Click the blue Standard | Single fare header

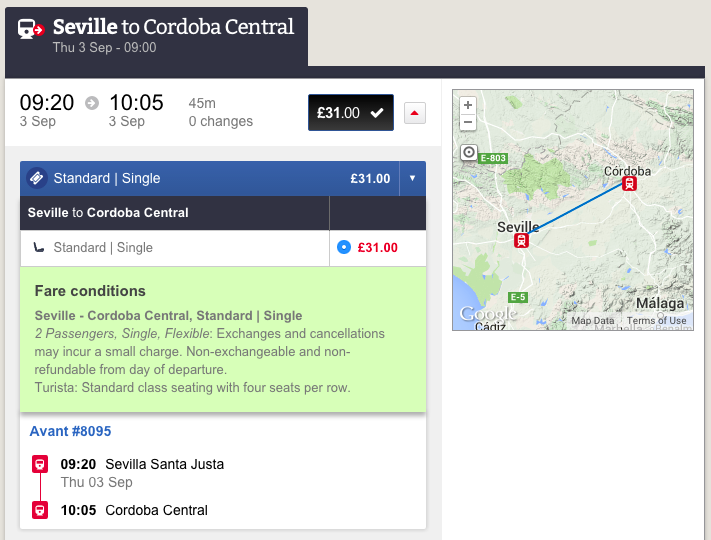pos(209,178)
